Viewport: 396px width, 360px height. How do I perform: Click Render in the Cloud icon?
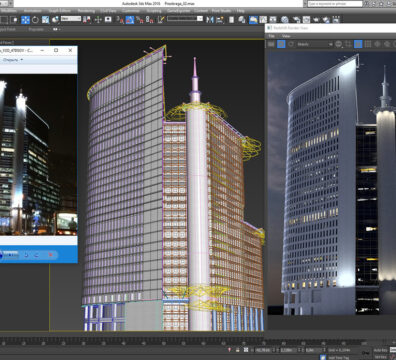326,20
